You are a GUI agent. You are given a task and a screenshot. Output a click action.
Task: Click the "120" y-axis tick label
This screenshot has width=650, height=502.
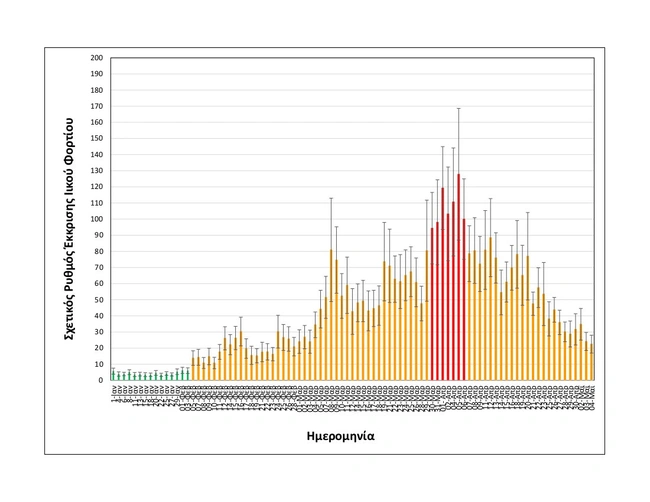point(97,187)
